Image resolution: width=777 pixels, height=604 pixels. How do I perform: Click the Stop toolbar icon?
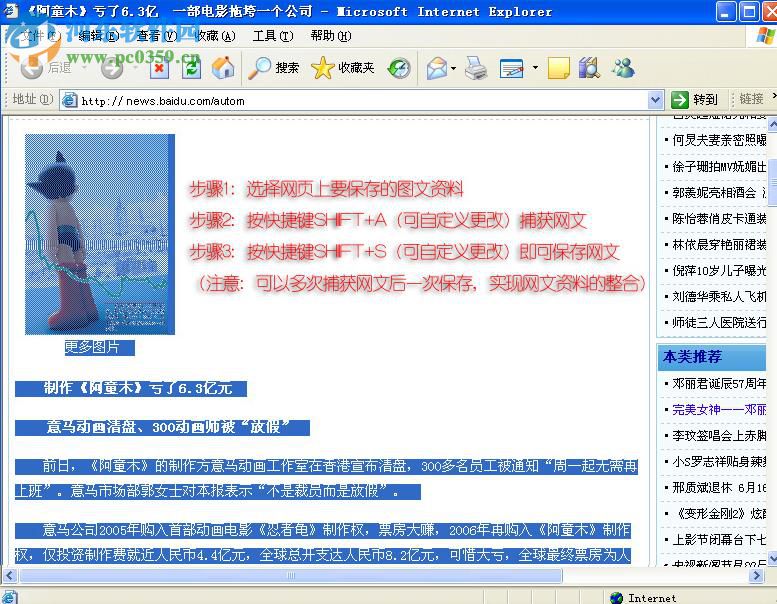tap(159, 68)
